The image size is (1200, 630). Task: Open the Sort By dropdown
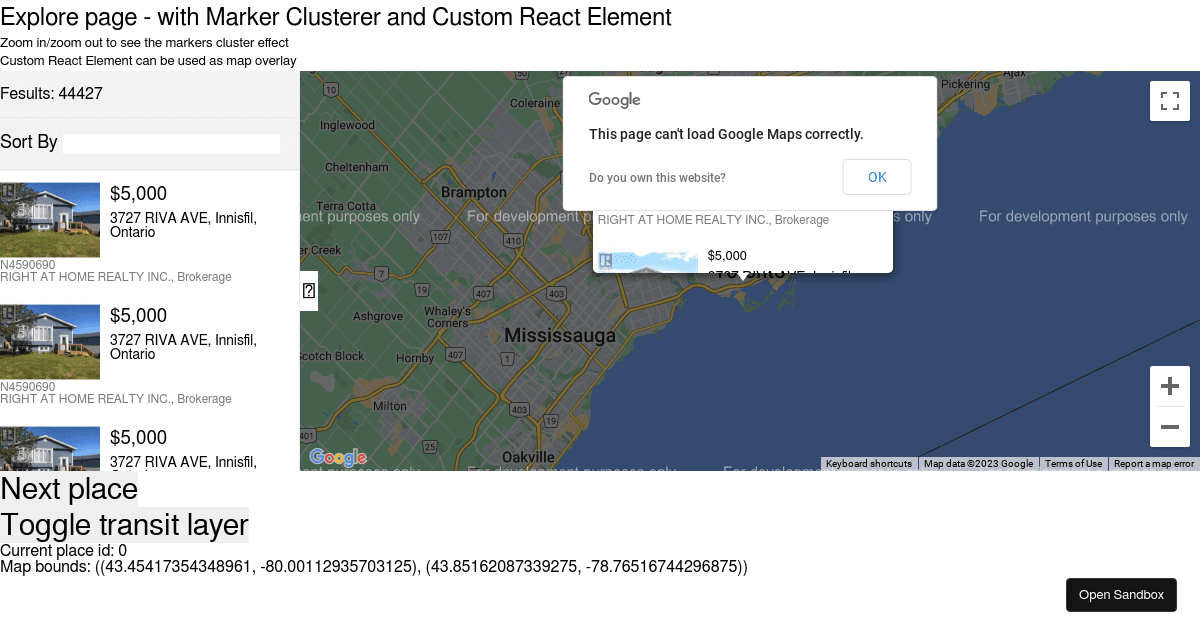pos(171,143)
